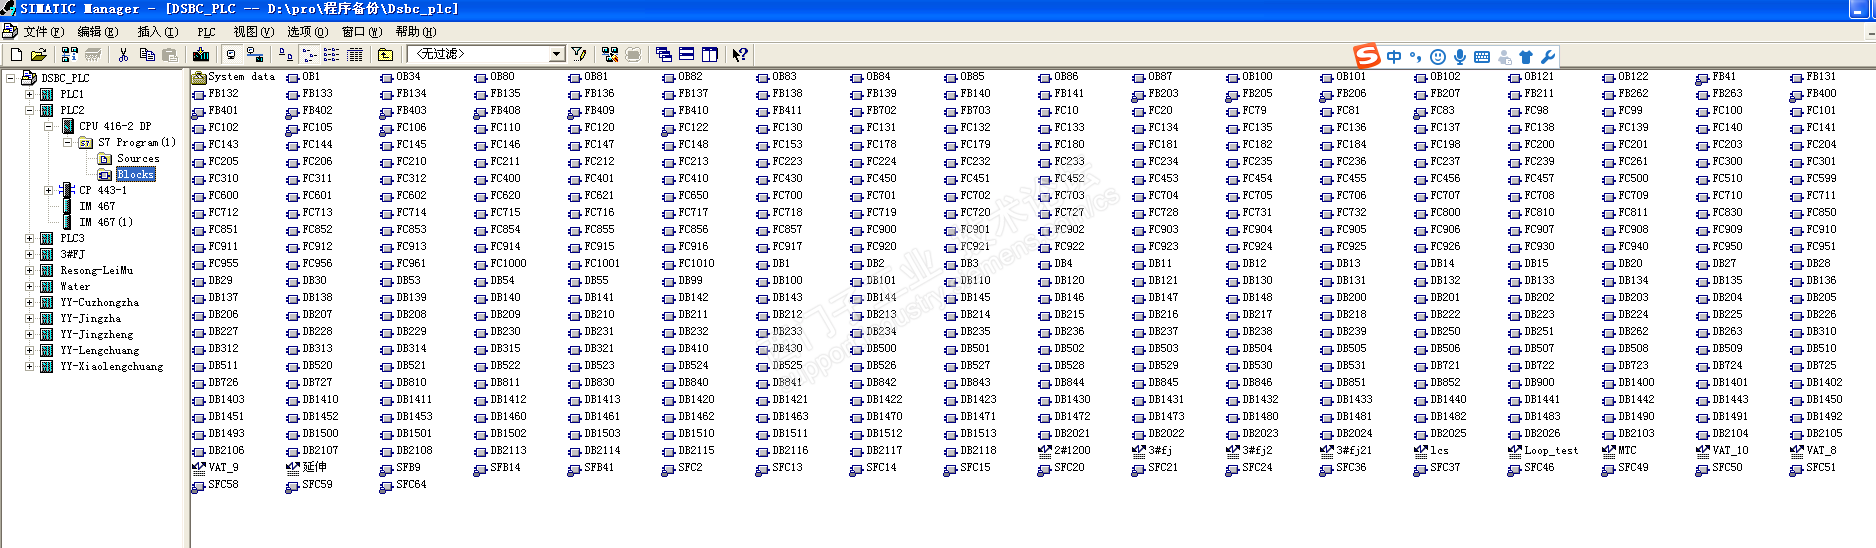This screenshot has height=548, width=1876.
Task: Collapse the CPU 416-2 DP node
Action: (48, 126)
